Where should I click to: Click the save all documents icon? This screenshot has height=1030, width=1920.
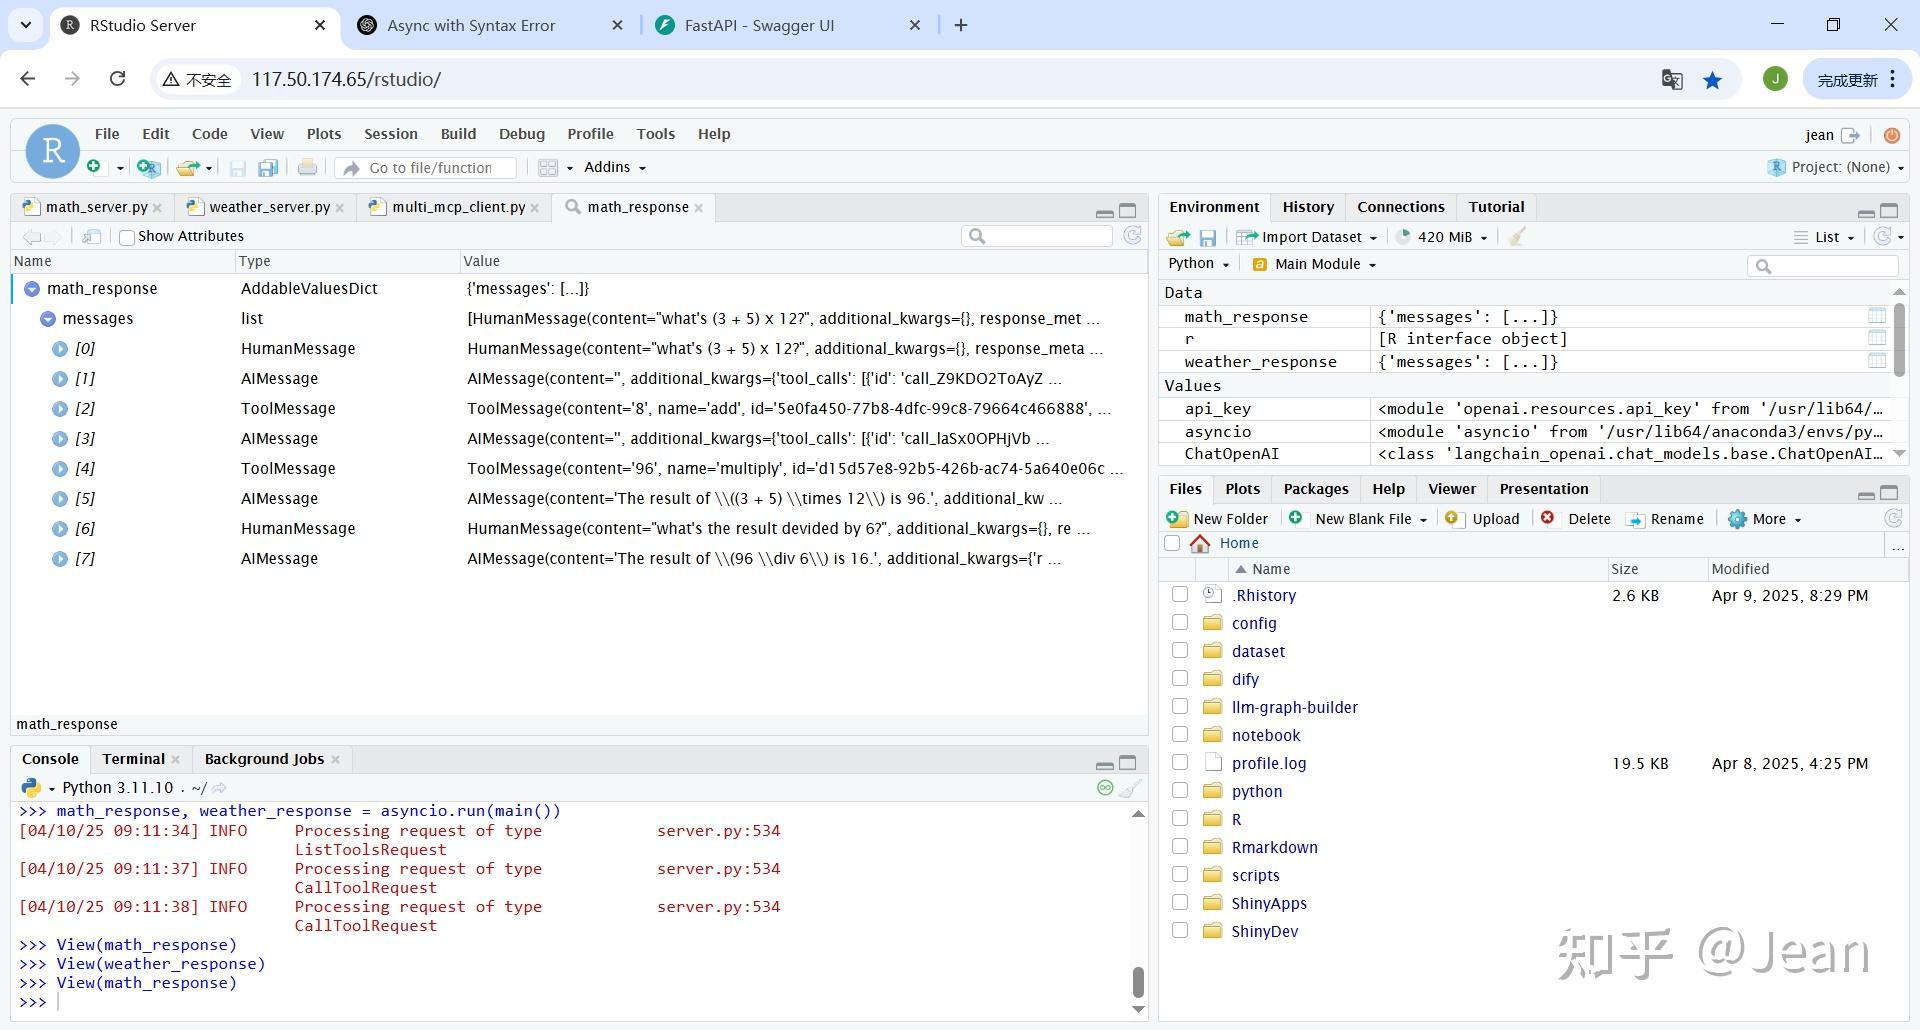coord(267,168)
